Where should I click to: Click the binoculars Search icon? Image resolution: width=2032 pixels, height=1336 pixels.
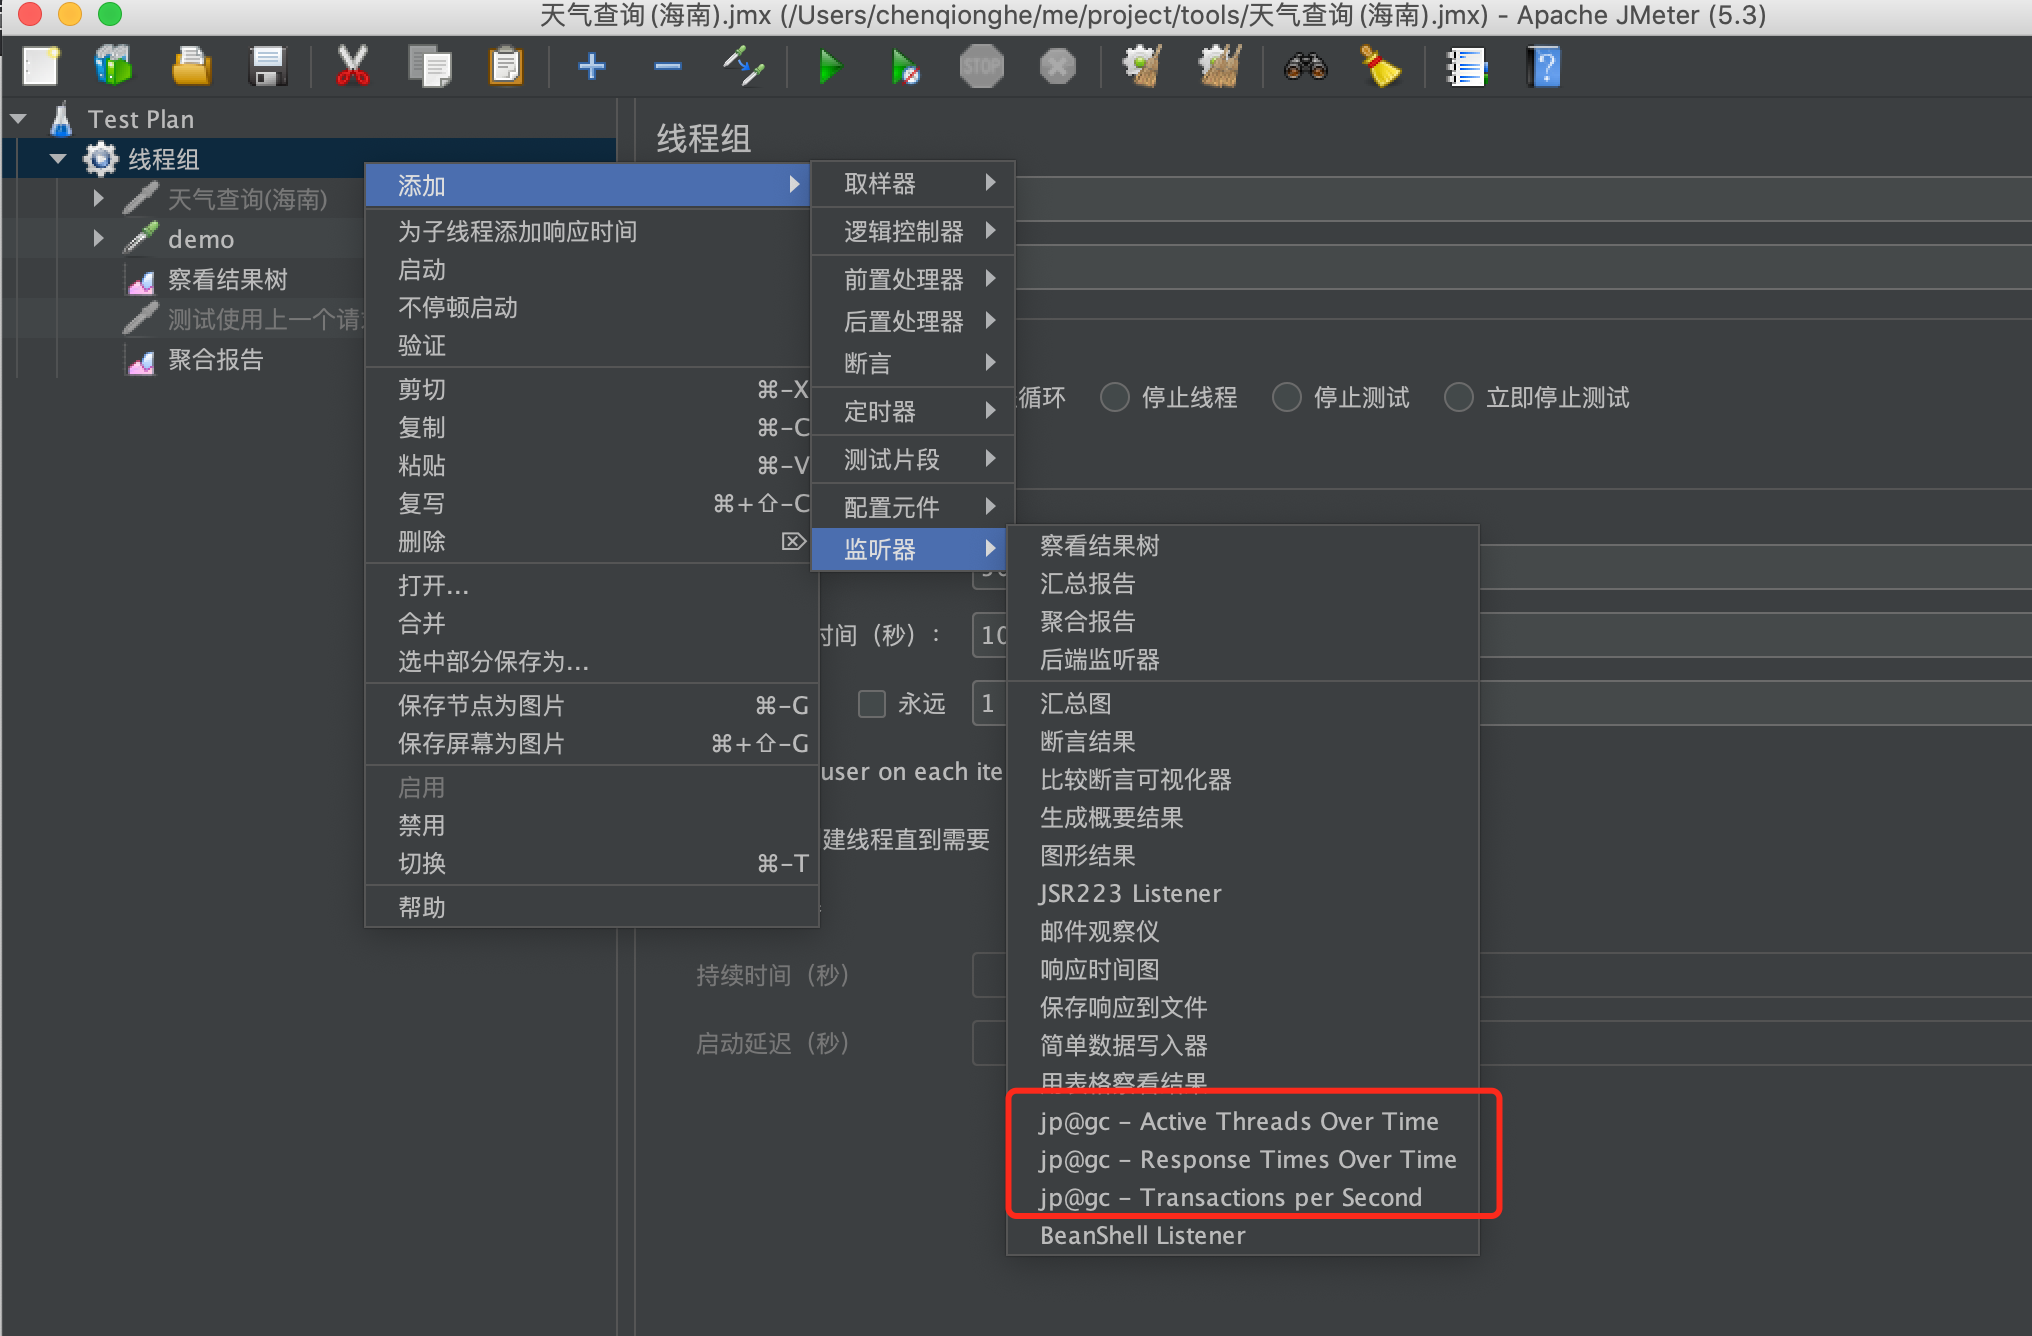1305,67
